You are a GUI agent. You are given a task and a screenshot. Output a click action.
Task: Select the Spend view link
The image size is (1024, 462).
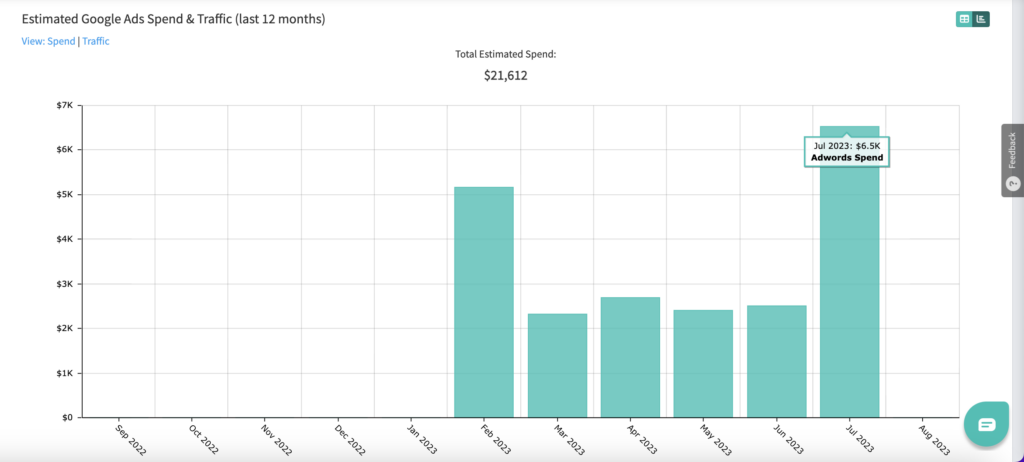coord(61,41)
